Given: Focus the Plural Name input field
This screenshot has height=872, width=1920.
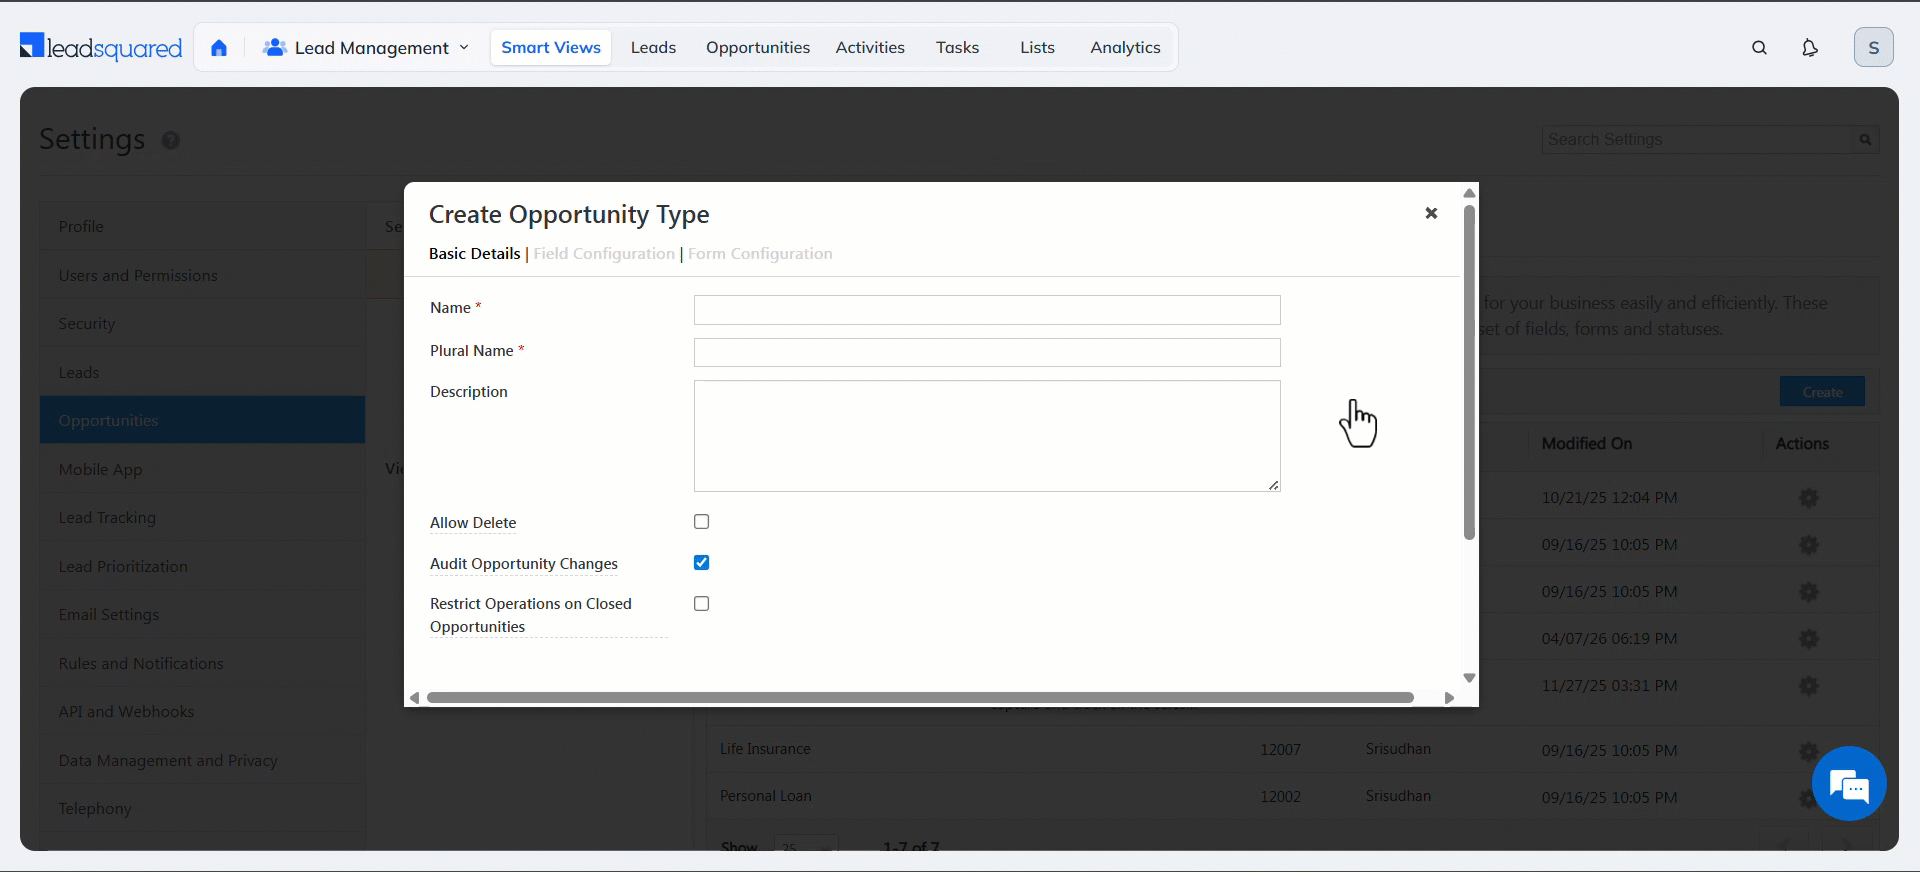Looking at the screenshot, I should pyautogui.click(x=986, y=352).
